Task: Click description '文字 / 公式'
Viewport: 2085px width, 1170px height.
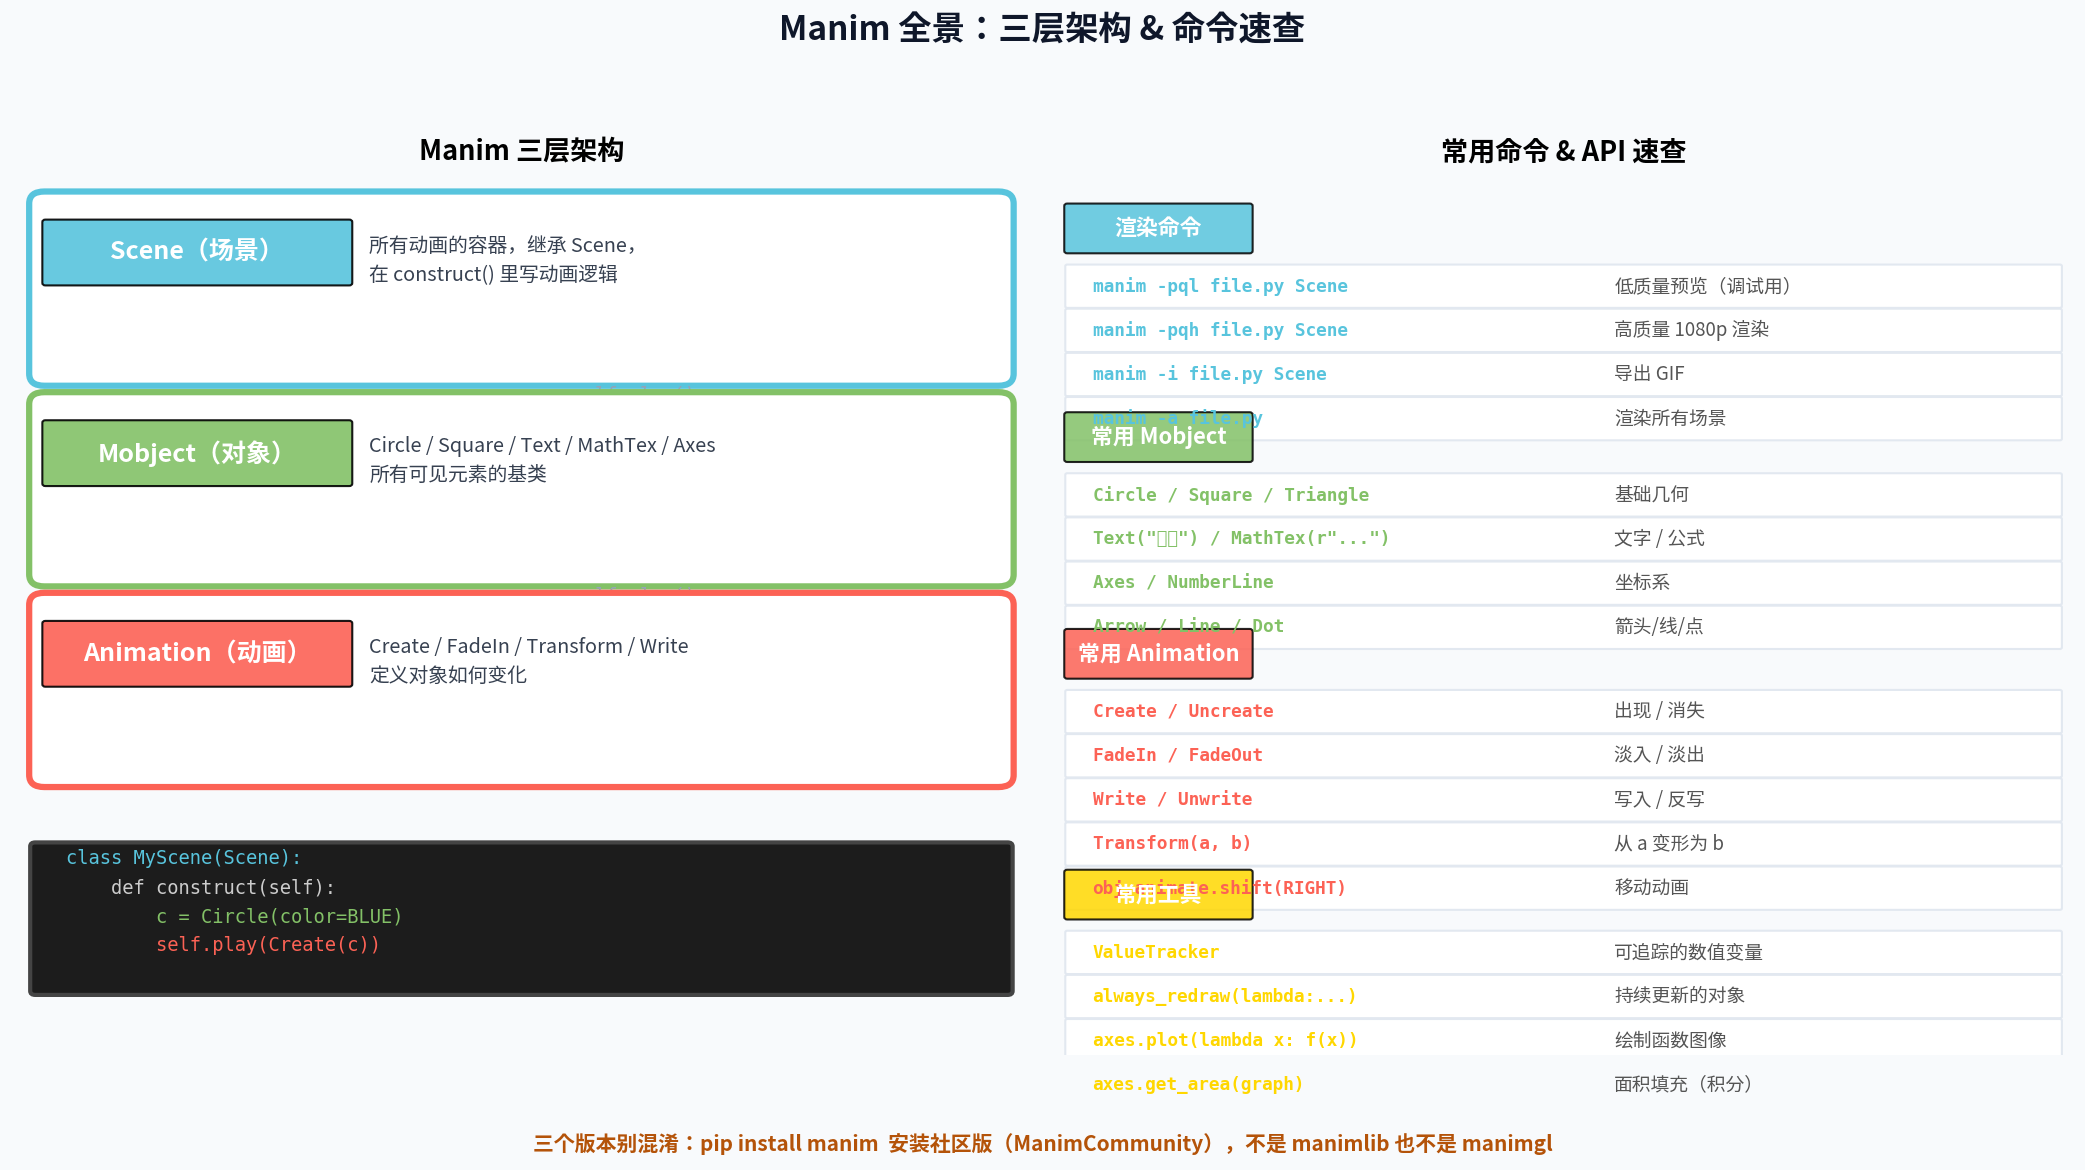Action: pyautogui.click(x=1659, y=538)
